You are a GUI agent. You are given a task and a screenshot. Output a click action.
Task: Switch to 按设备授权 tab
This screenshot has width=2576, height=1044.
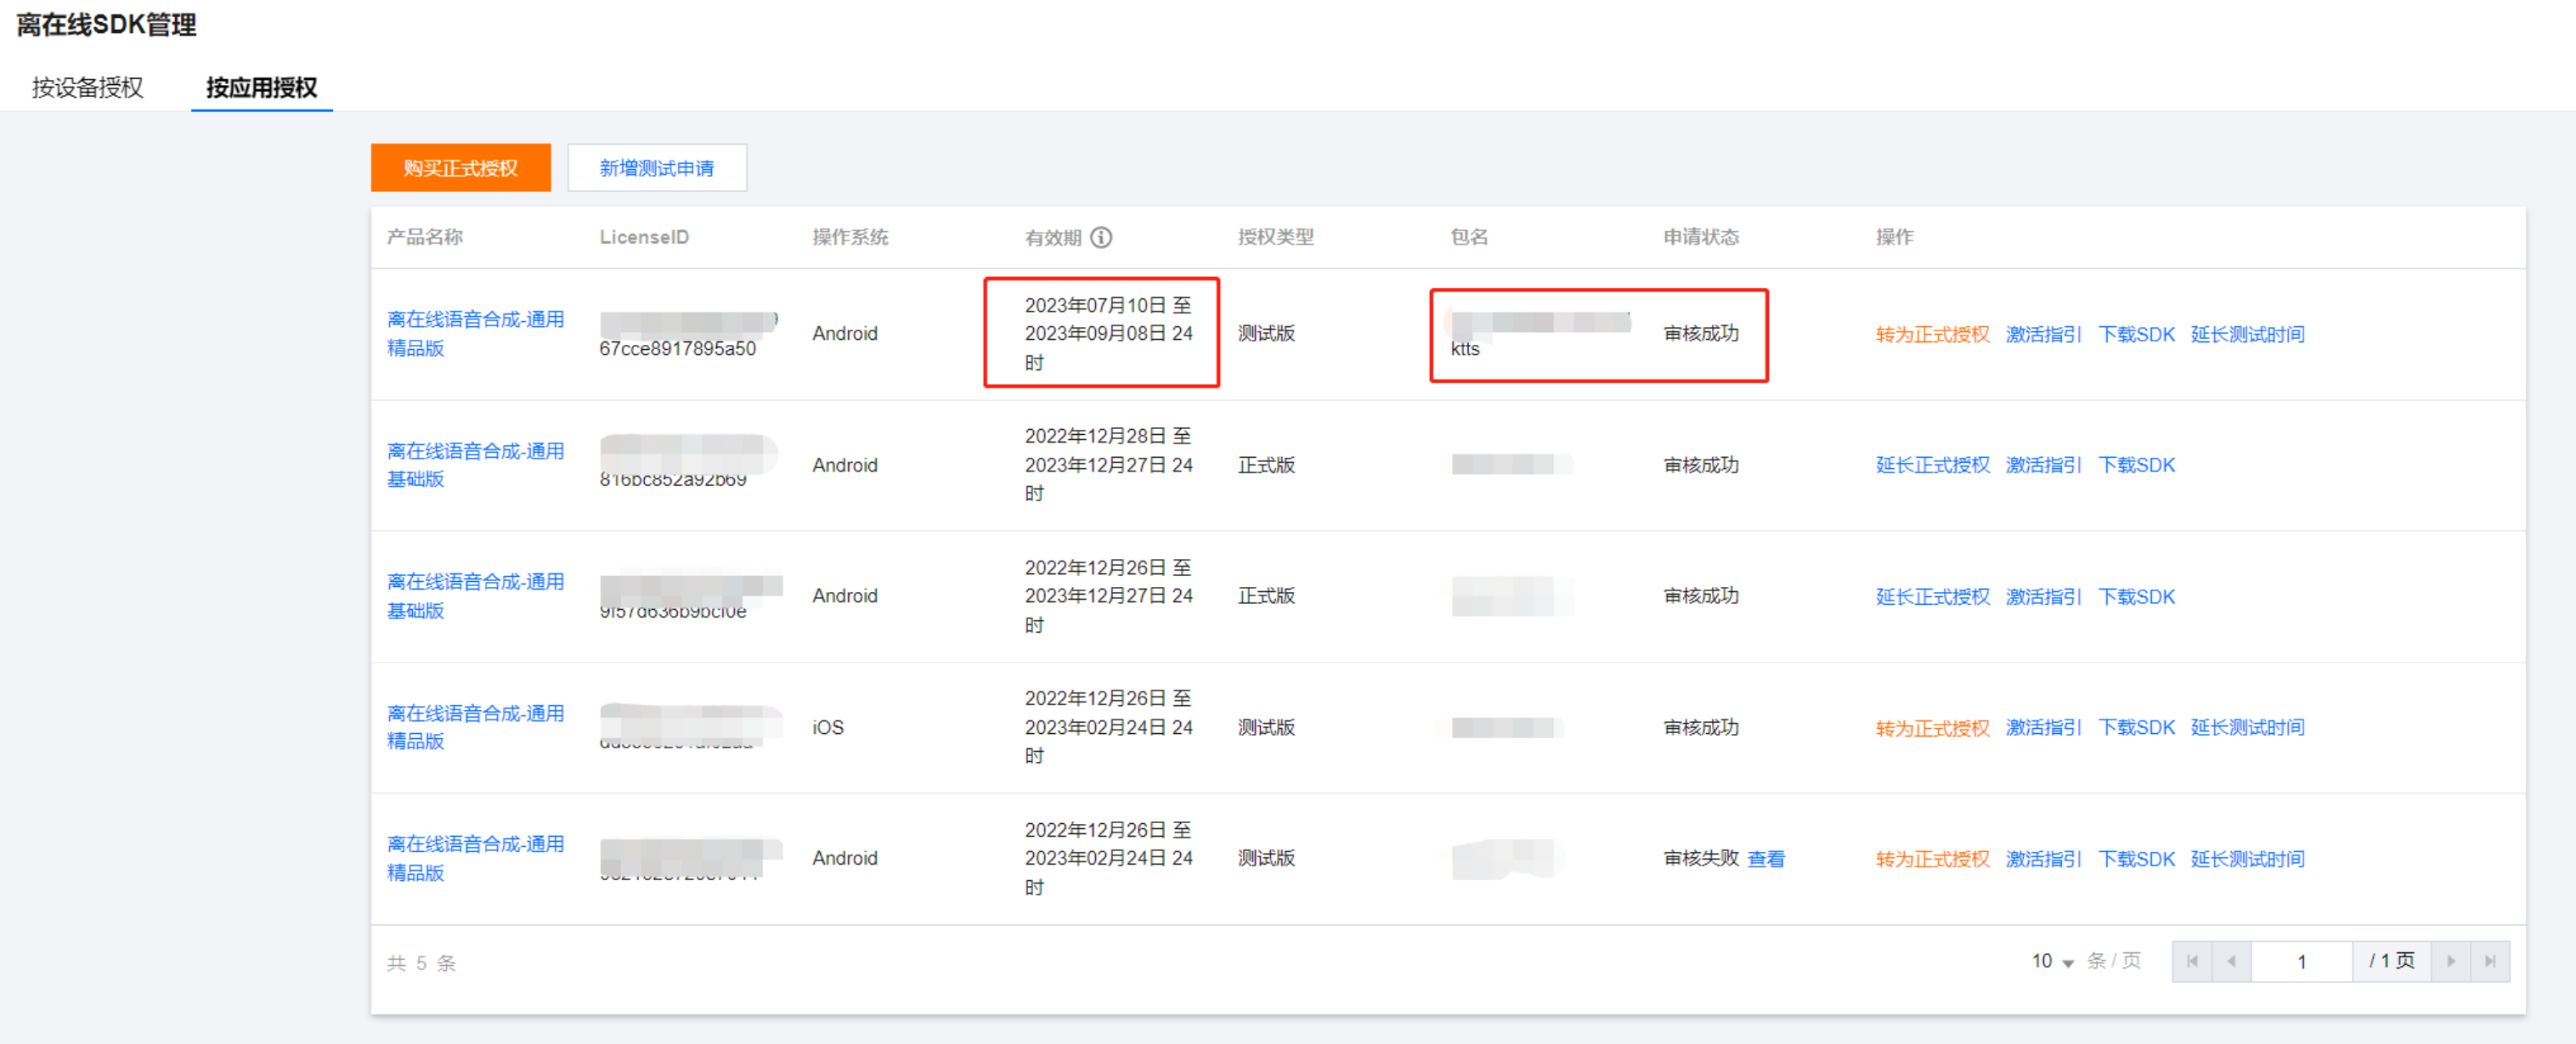[88, 87]
